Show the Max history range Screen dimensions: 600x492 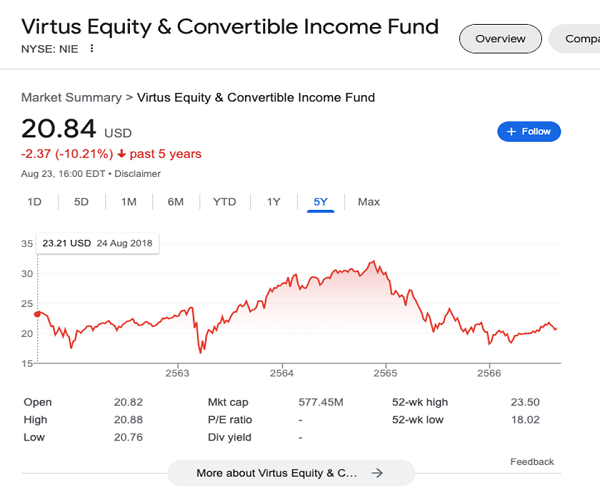pyautogui.click(x=369, y=202)
